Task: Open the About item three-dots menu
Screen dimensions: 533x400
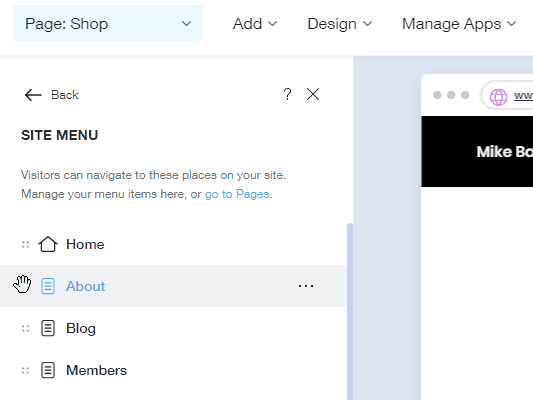Action: click(306, 286)
